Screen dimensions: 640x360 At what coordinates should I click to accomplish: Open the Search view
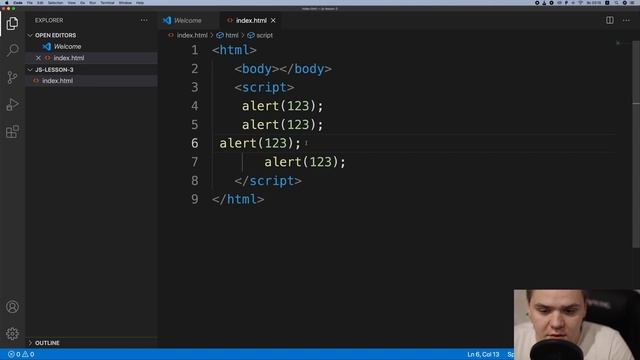(12, 50)
